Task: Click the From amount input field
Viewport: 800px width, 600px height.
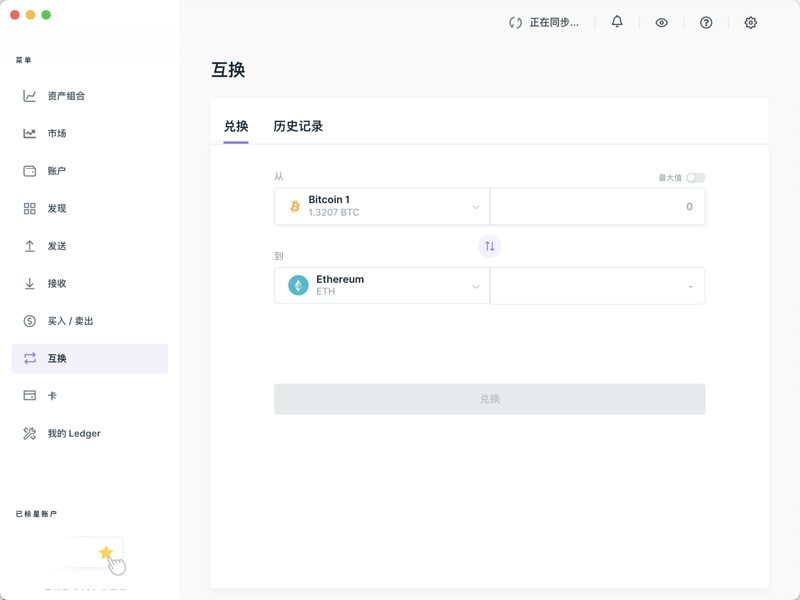Action: pos(597,206)
